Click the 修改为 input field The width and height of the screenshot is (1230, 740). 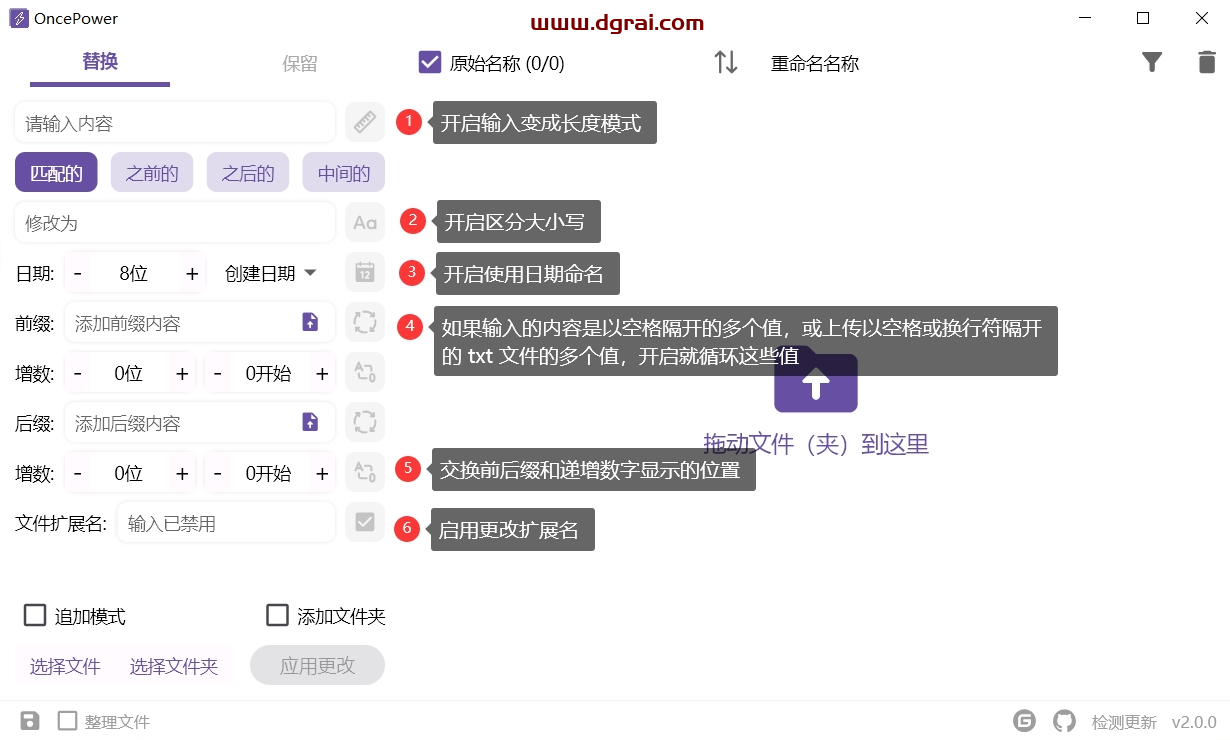(175, 222)
